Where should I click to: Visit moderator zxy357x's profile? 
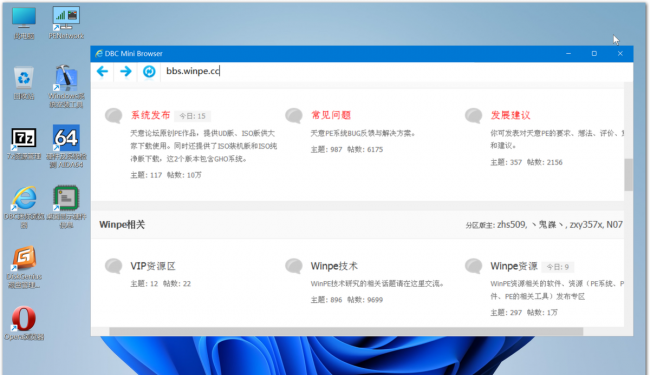click(585, 225)
